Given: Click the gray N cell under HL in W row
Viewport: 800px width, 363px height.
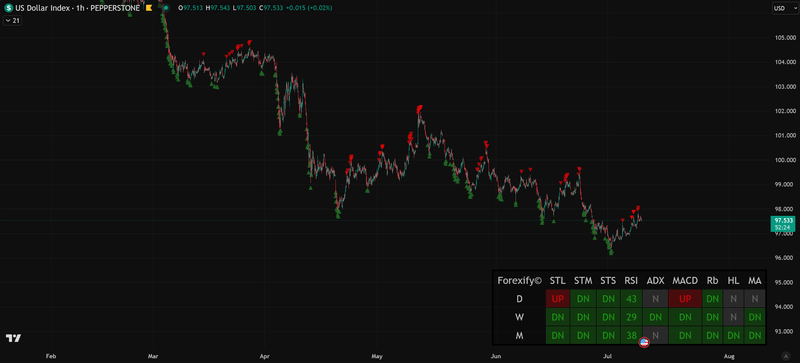Looking at the screenshot, I should point(733,317).
